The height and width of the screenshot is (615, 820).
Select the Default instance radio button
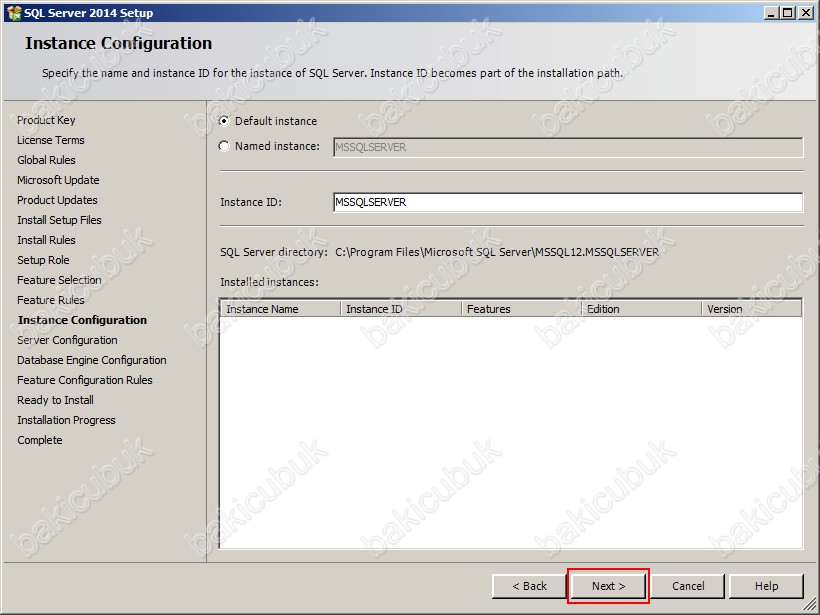click(224, 121)
